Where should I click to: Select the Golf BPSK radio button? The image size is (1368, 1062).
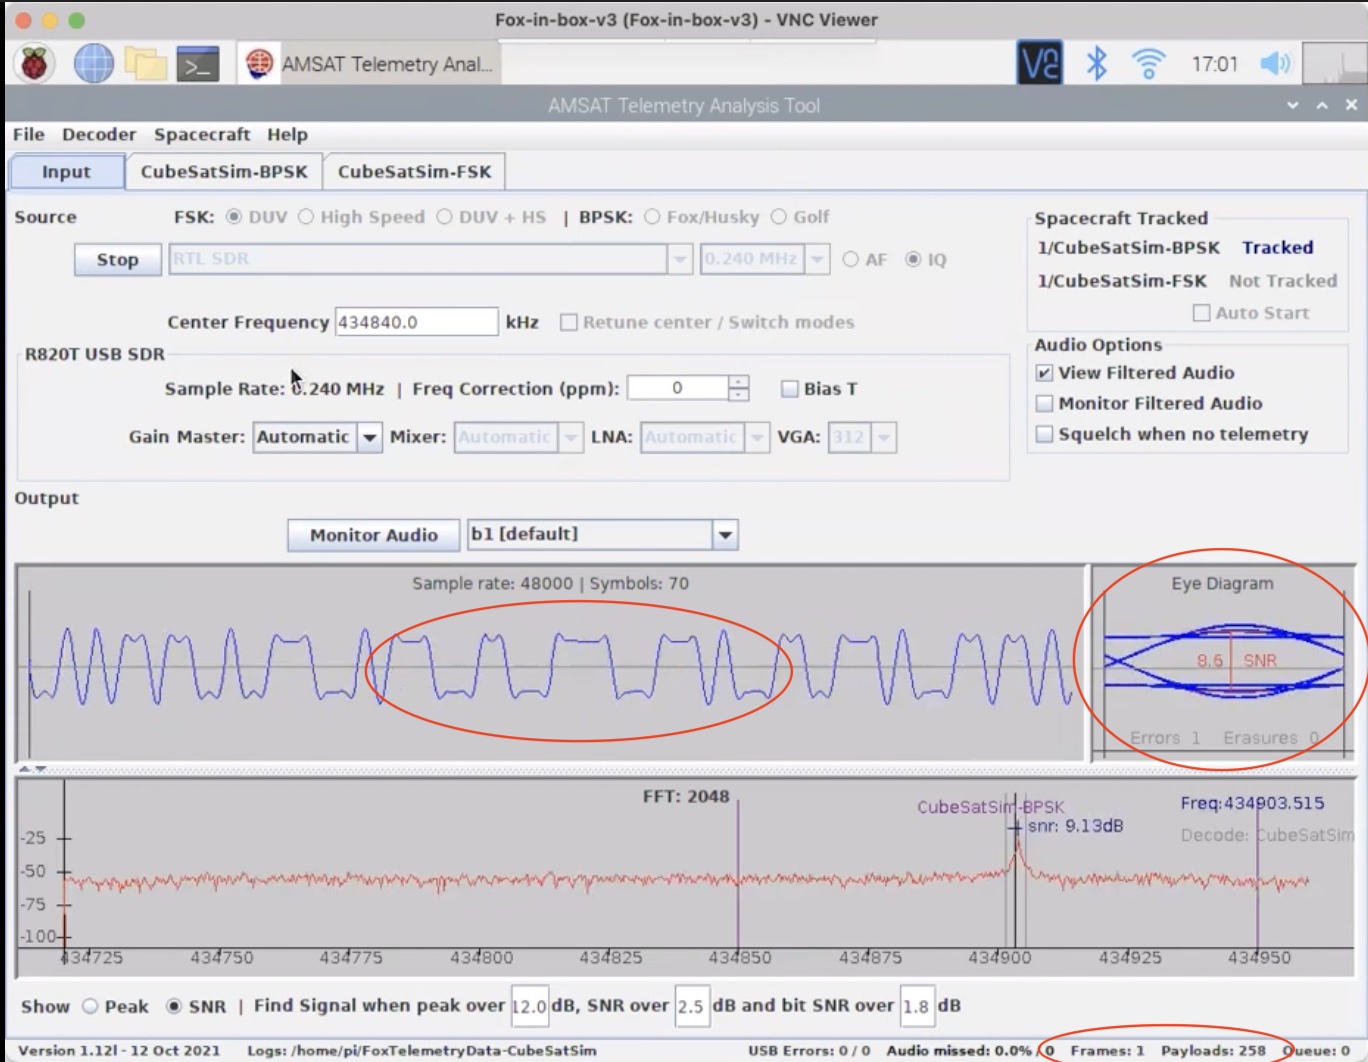pos(778,217)
